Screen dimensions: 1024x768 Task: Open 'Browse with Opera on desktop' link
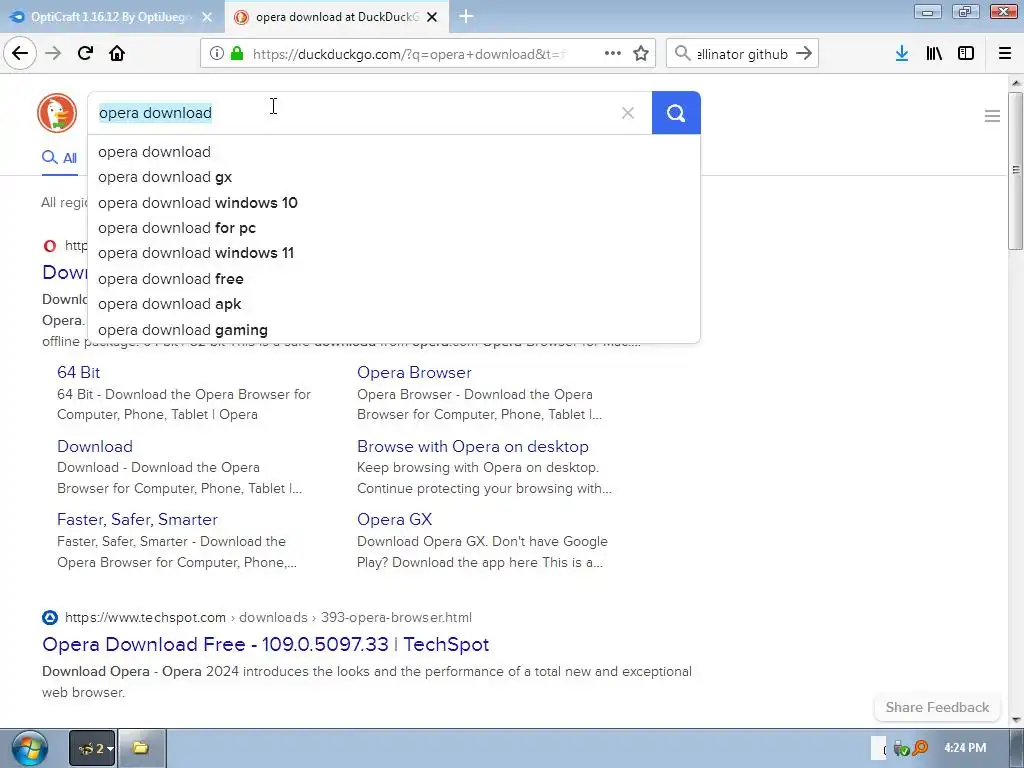coord(473,446)
